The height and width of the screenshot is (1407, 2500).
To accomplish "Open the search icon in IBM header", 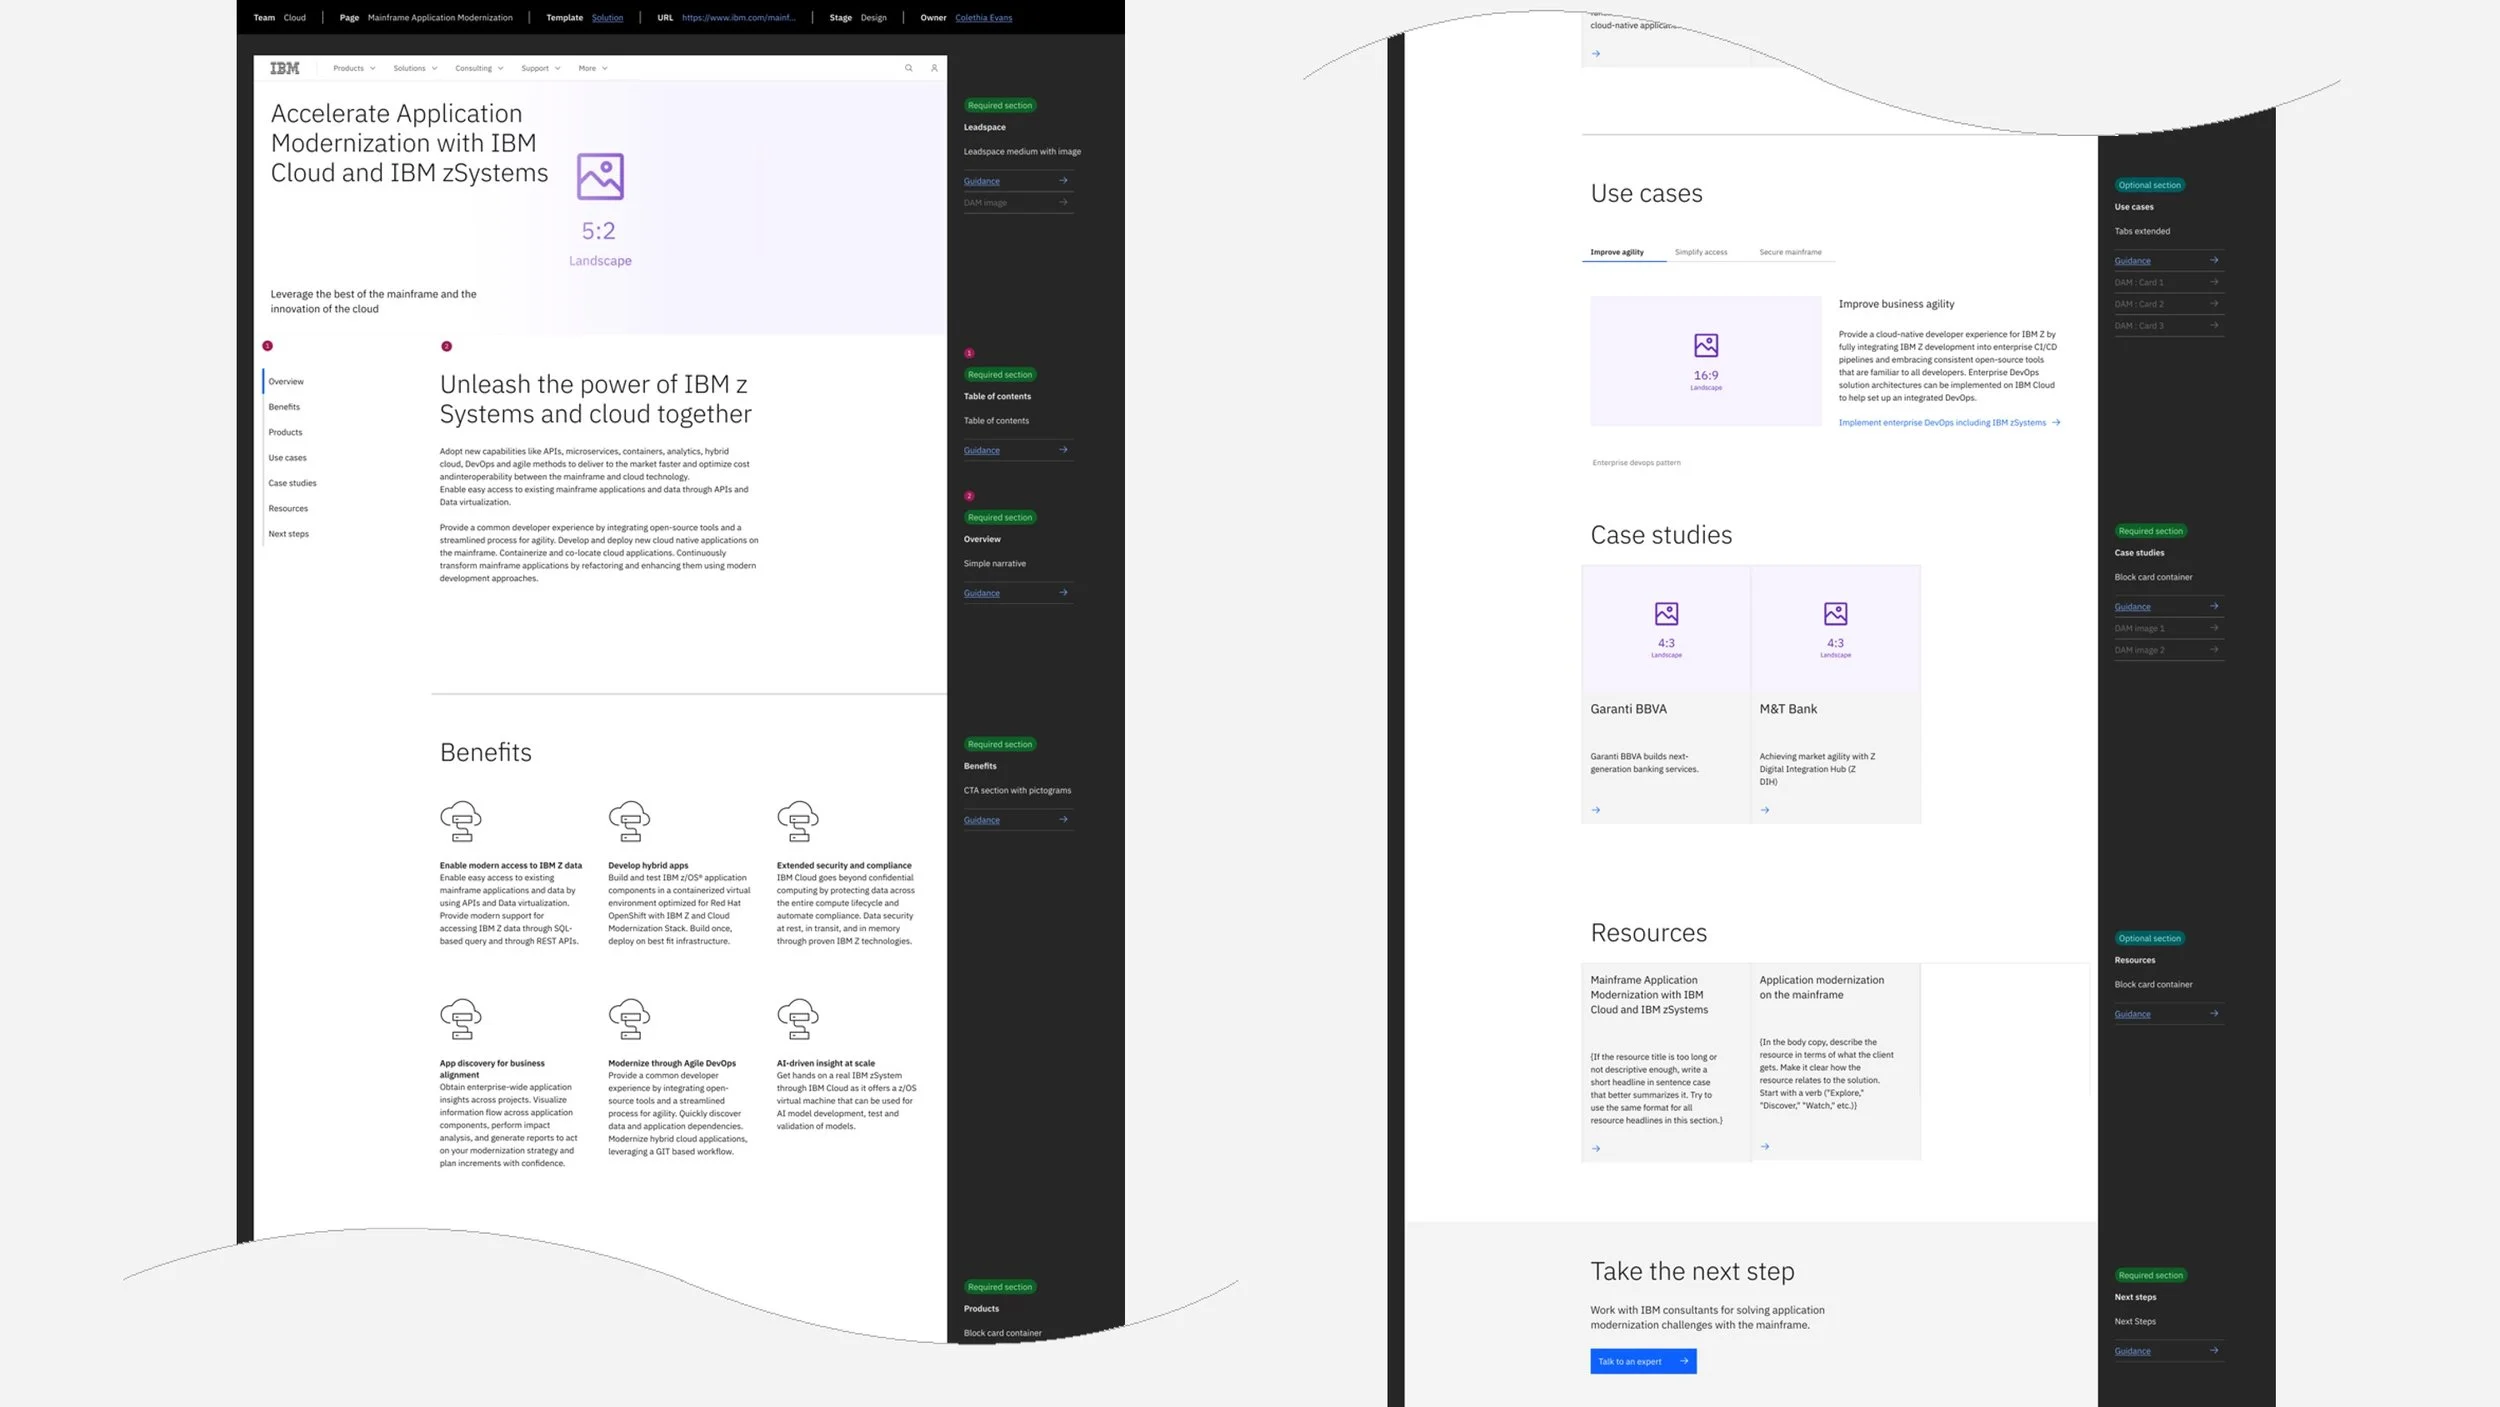I will (908, 68).
